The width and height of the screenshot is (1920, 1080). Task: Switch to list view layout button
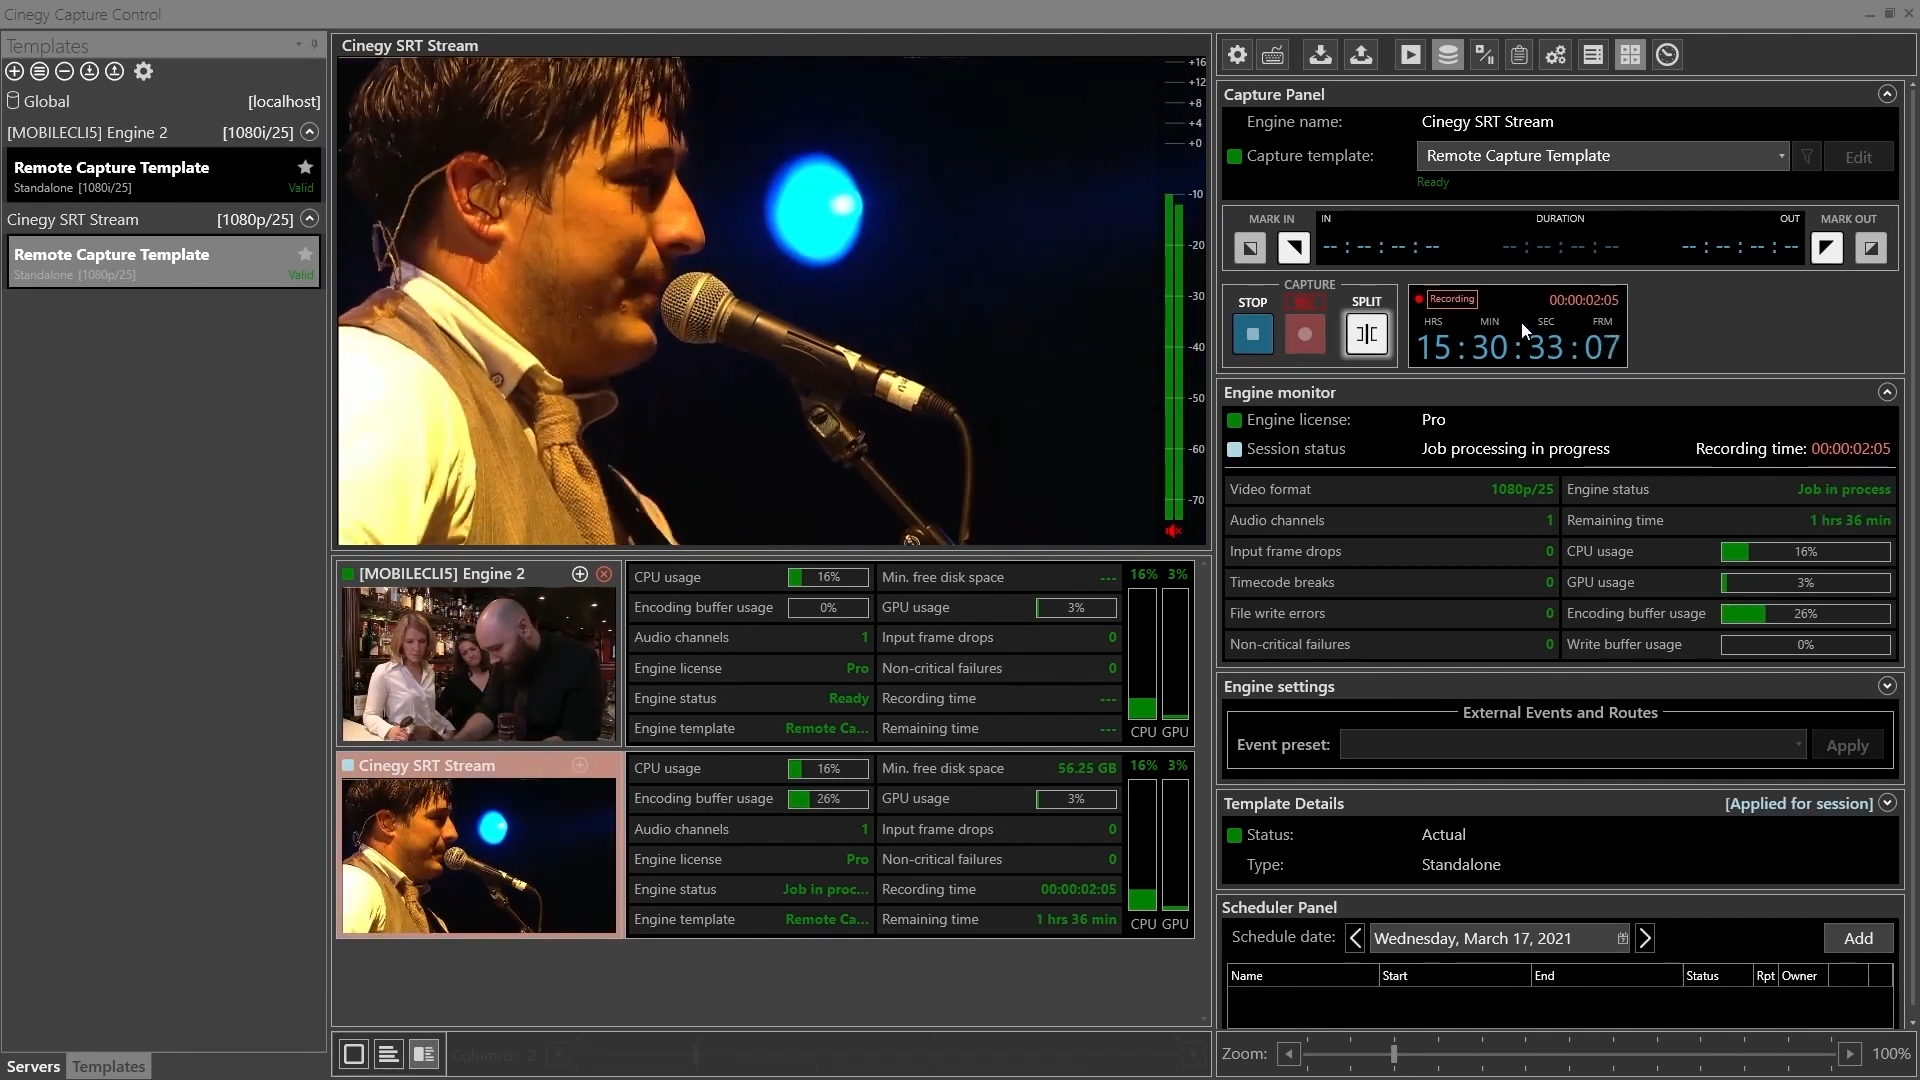[x=389, y=1054]
